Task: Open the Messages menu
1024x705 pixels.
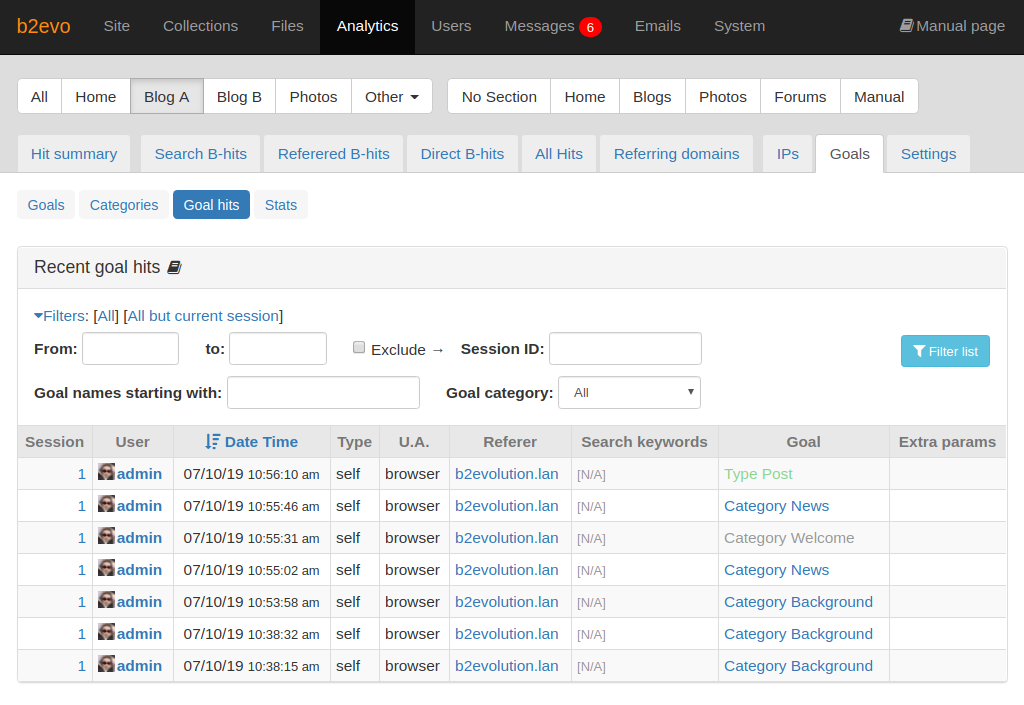Action: (539, 26)
